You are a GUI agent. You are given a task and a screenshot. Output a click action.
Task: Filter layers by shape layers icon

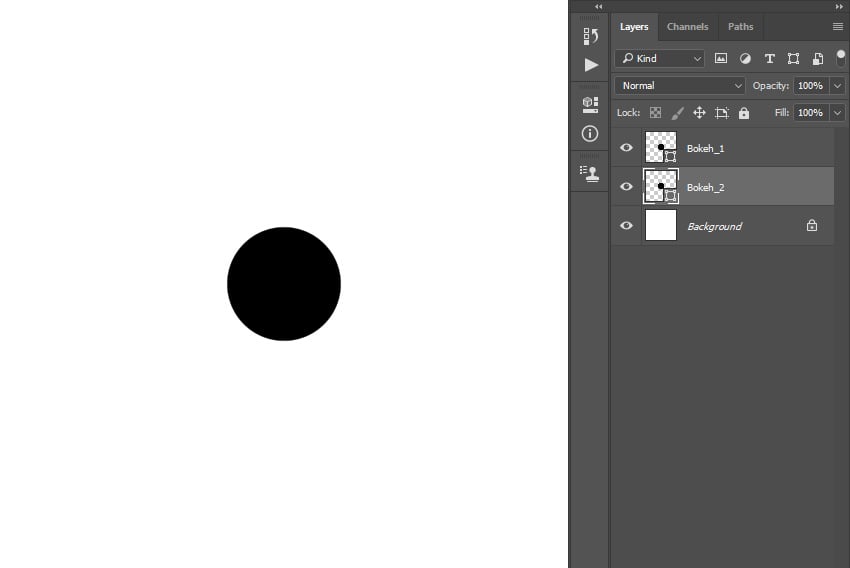click(793, 59)
